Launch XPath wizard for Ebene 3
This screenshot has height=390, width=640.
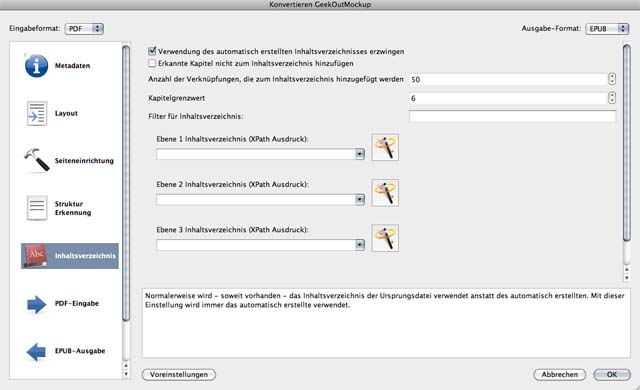[x=385, y=238]
